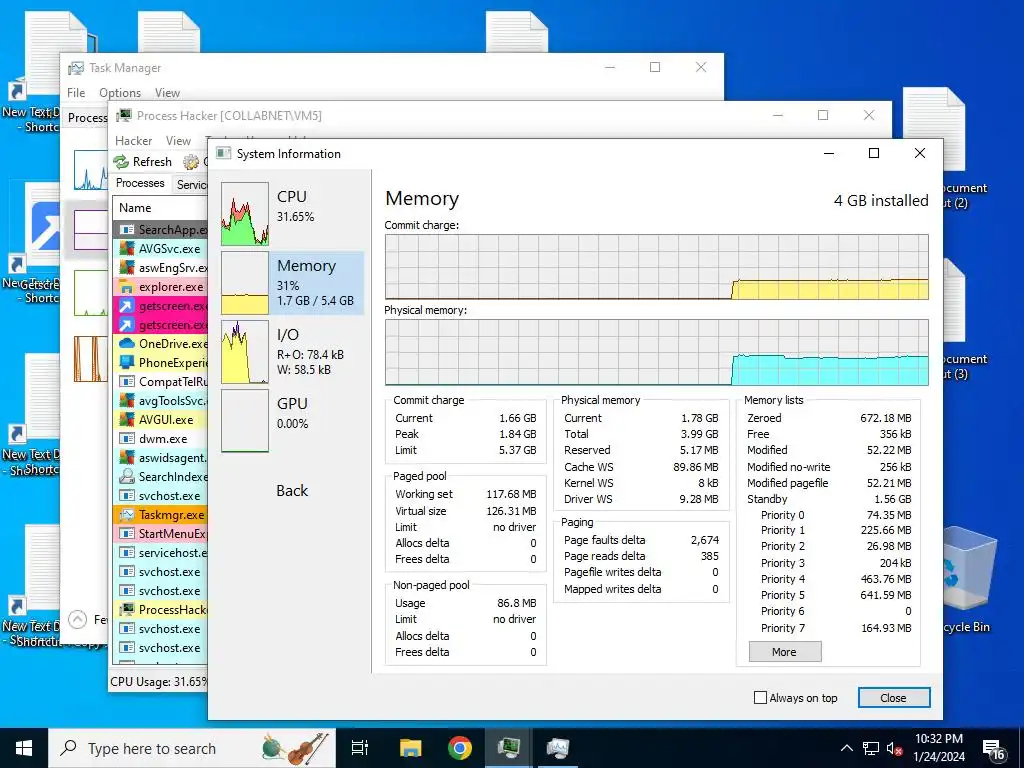Select the OneDrive.exe cloud icon
The height and width of the screenshot is (768, 1024).
pos(127,344)
